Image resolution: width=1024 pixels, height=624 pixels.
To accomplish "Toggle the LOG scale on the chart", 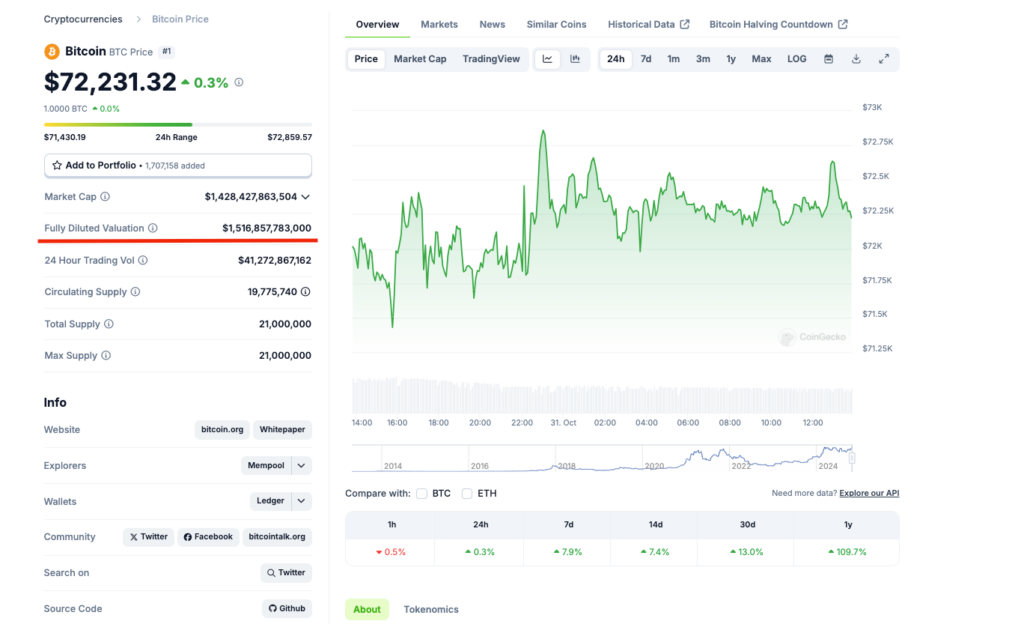I will (x=797, y=59).
